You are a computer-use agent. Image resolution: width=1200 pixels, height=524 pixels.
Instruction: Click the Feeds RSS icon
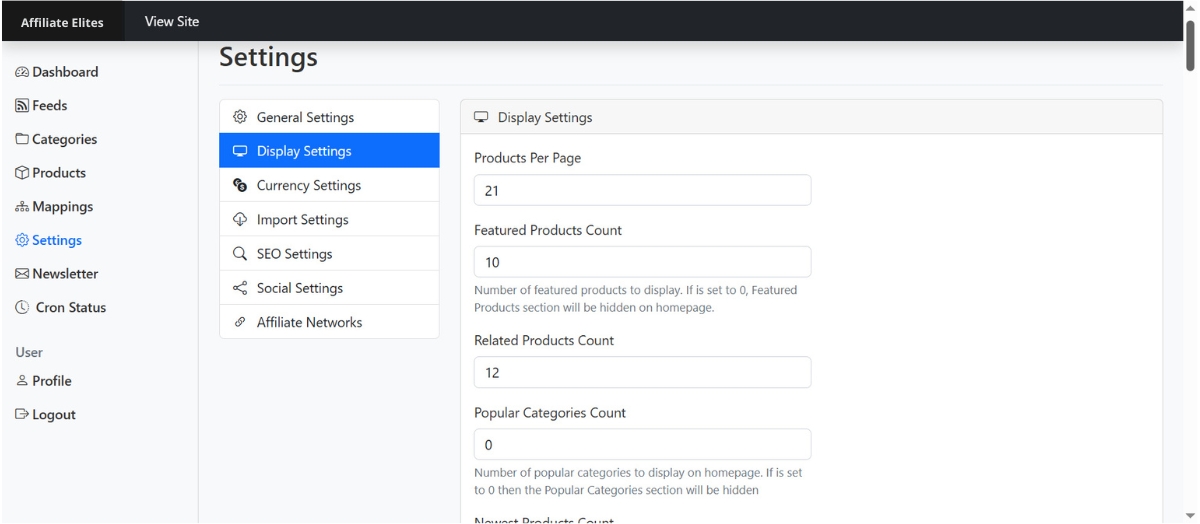pyautogui.click(x=23, y=105)
